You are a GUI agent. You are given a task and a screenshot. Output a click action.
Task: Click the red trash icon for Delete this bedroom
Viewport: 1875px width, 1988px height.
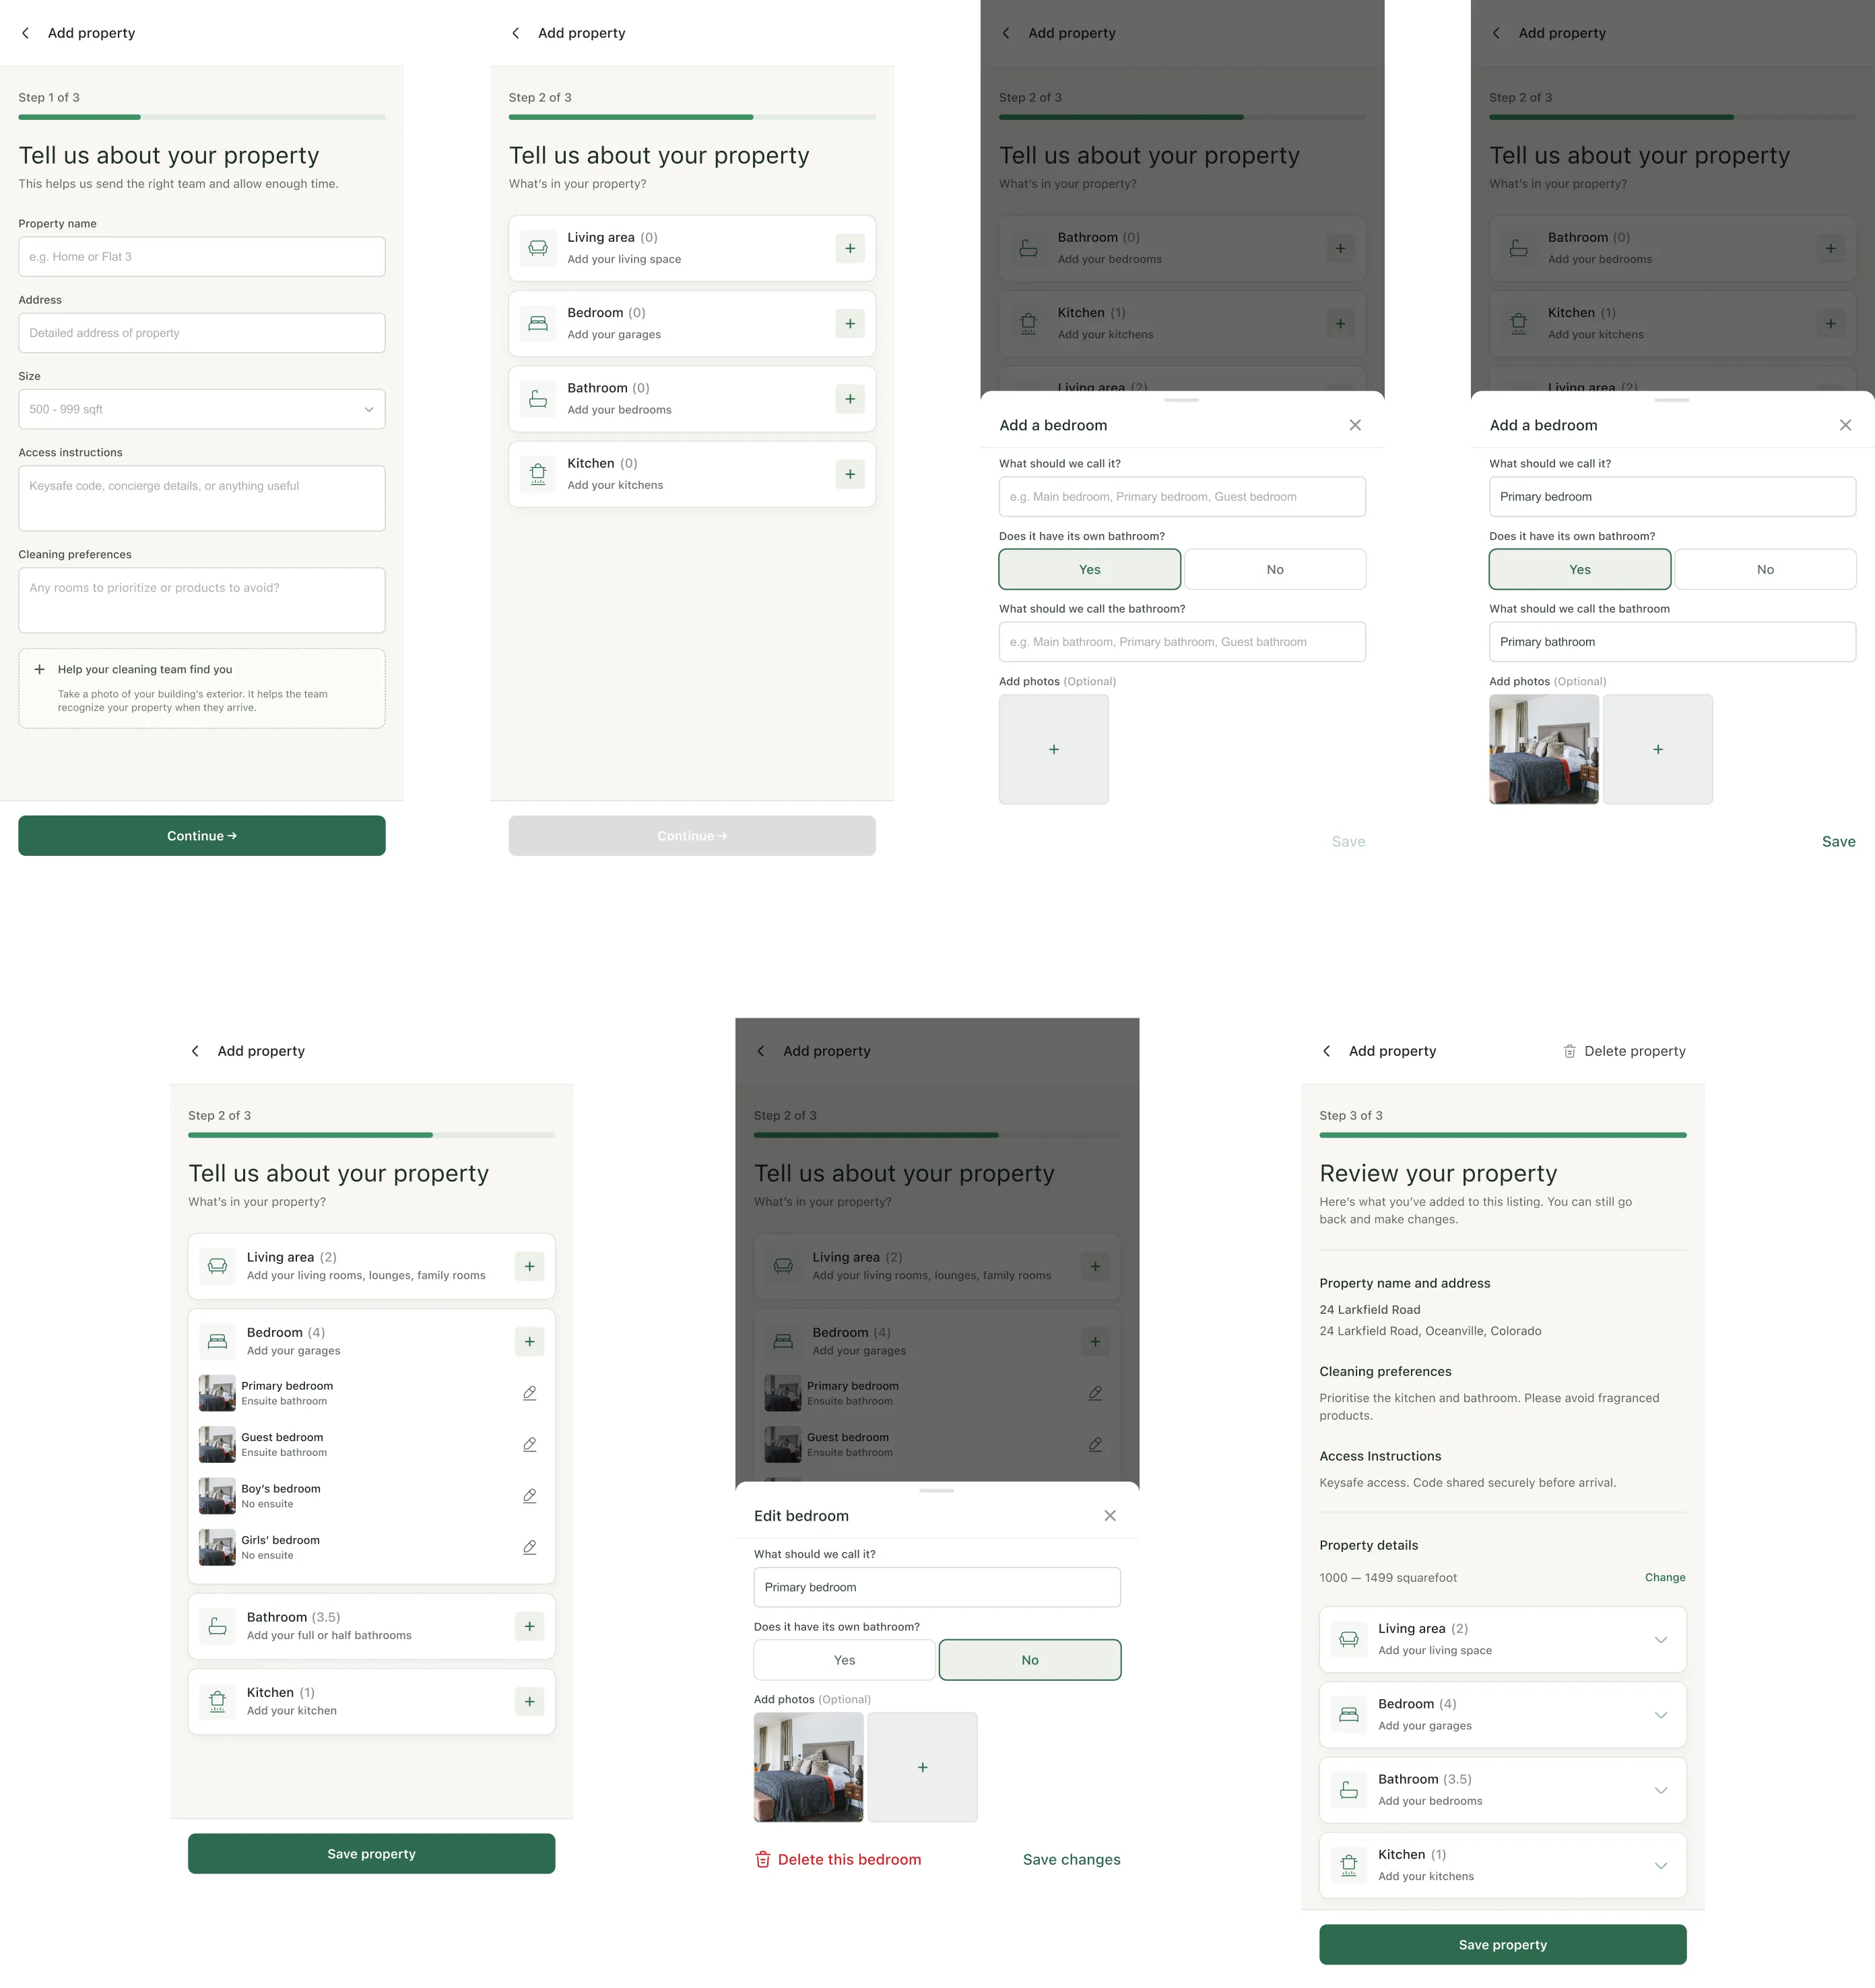coord(763,1859)
